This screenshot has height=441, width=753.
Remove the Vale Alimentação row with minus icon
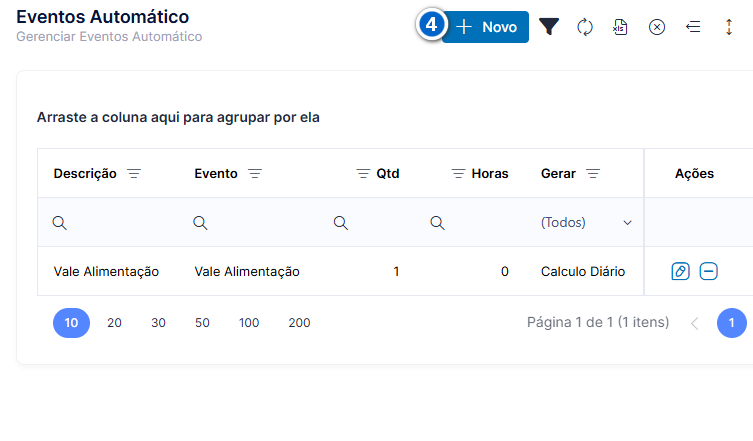pyautogui.click(x=708, y=271)
